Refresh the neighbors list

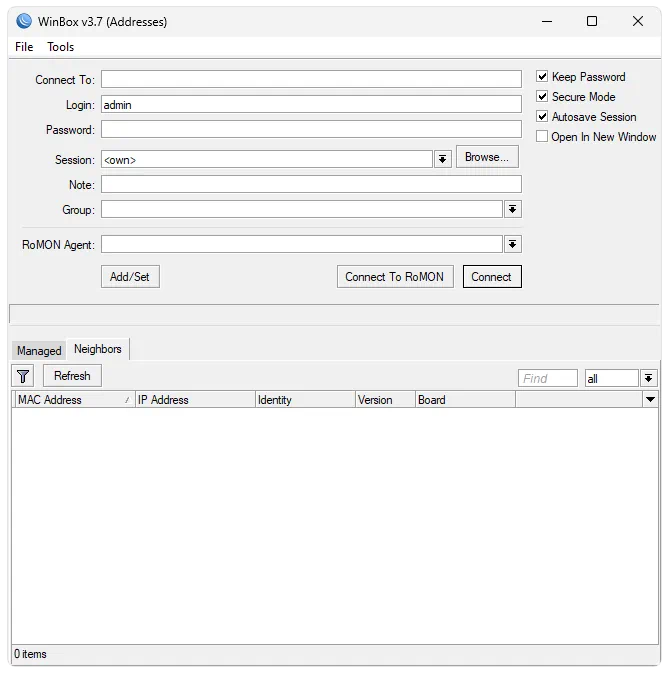click(72, 376)
